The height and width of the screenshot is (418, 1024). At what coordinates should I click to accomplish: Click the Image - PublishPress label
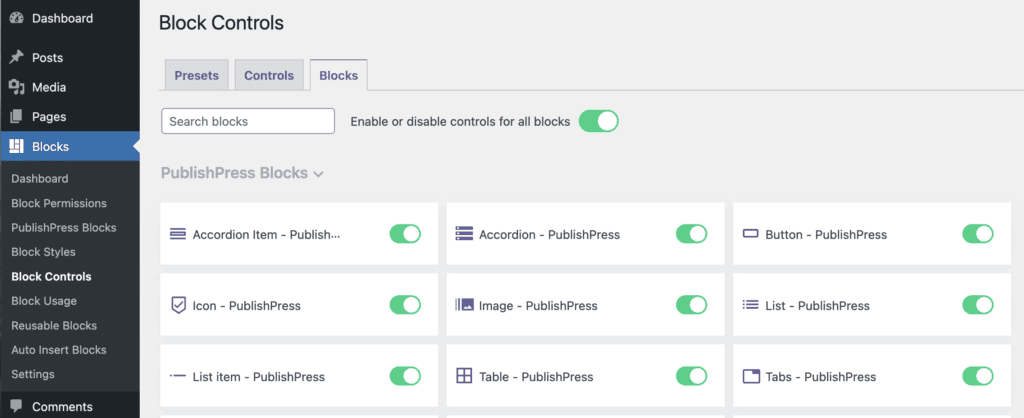tap(538, 306)
